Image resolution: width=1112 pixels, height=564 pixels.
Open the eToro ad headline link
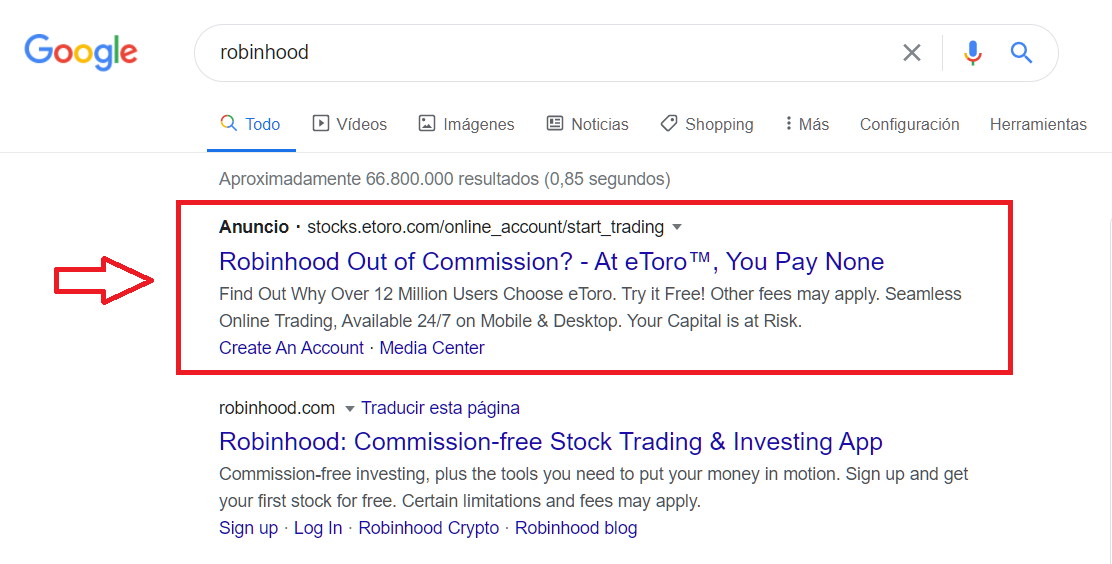(551, 262)
